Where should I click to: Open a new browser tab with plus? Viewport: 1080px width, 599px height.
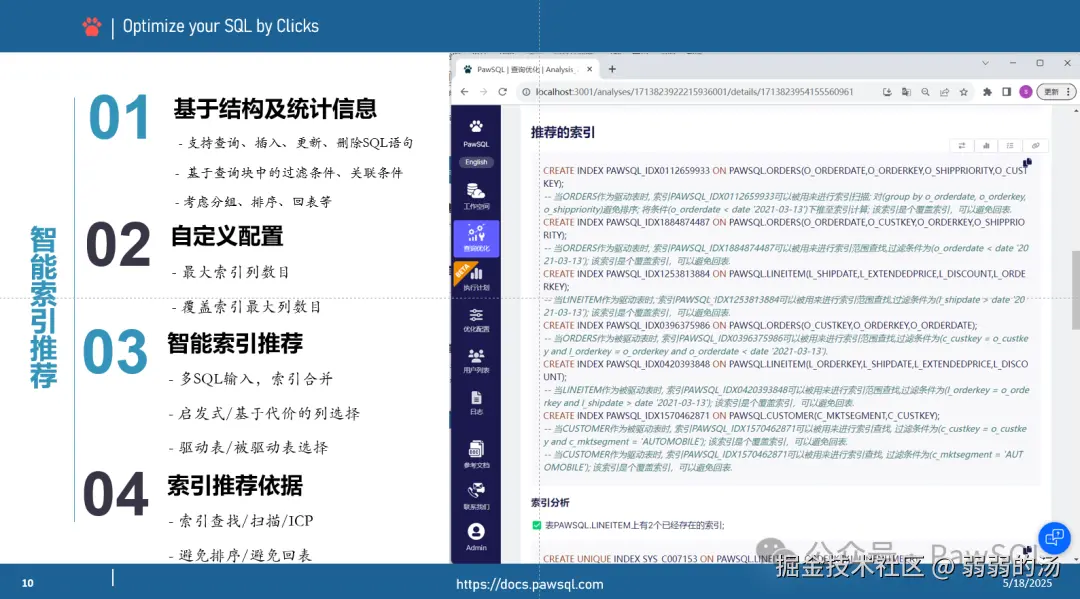pos(612,69)
